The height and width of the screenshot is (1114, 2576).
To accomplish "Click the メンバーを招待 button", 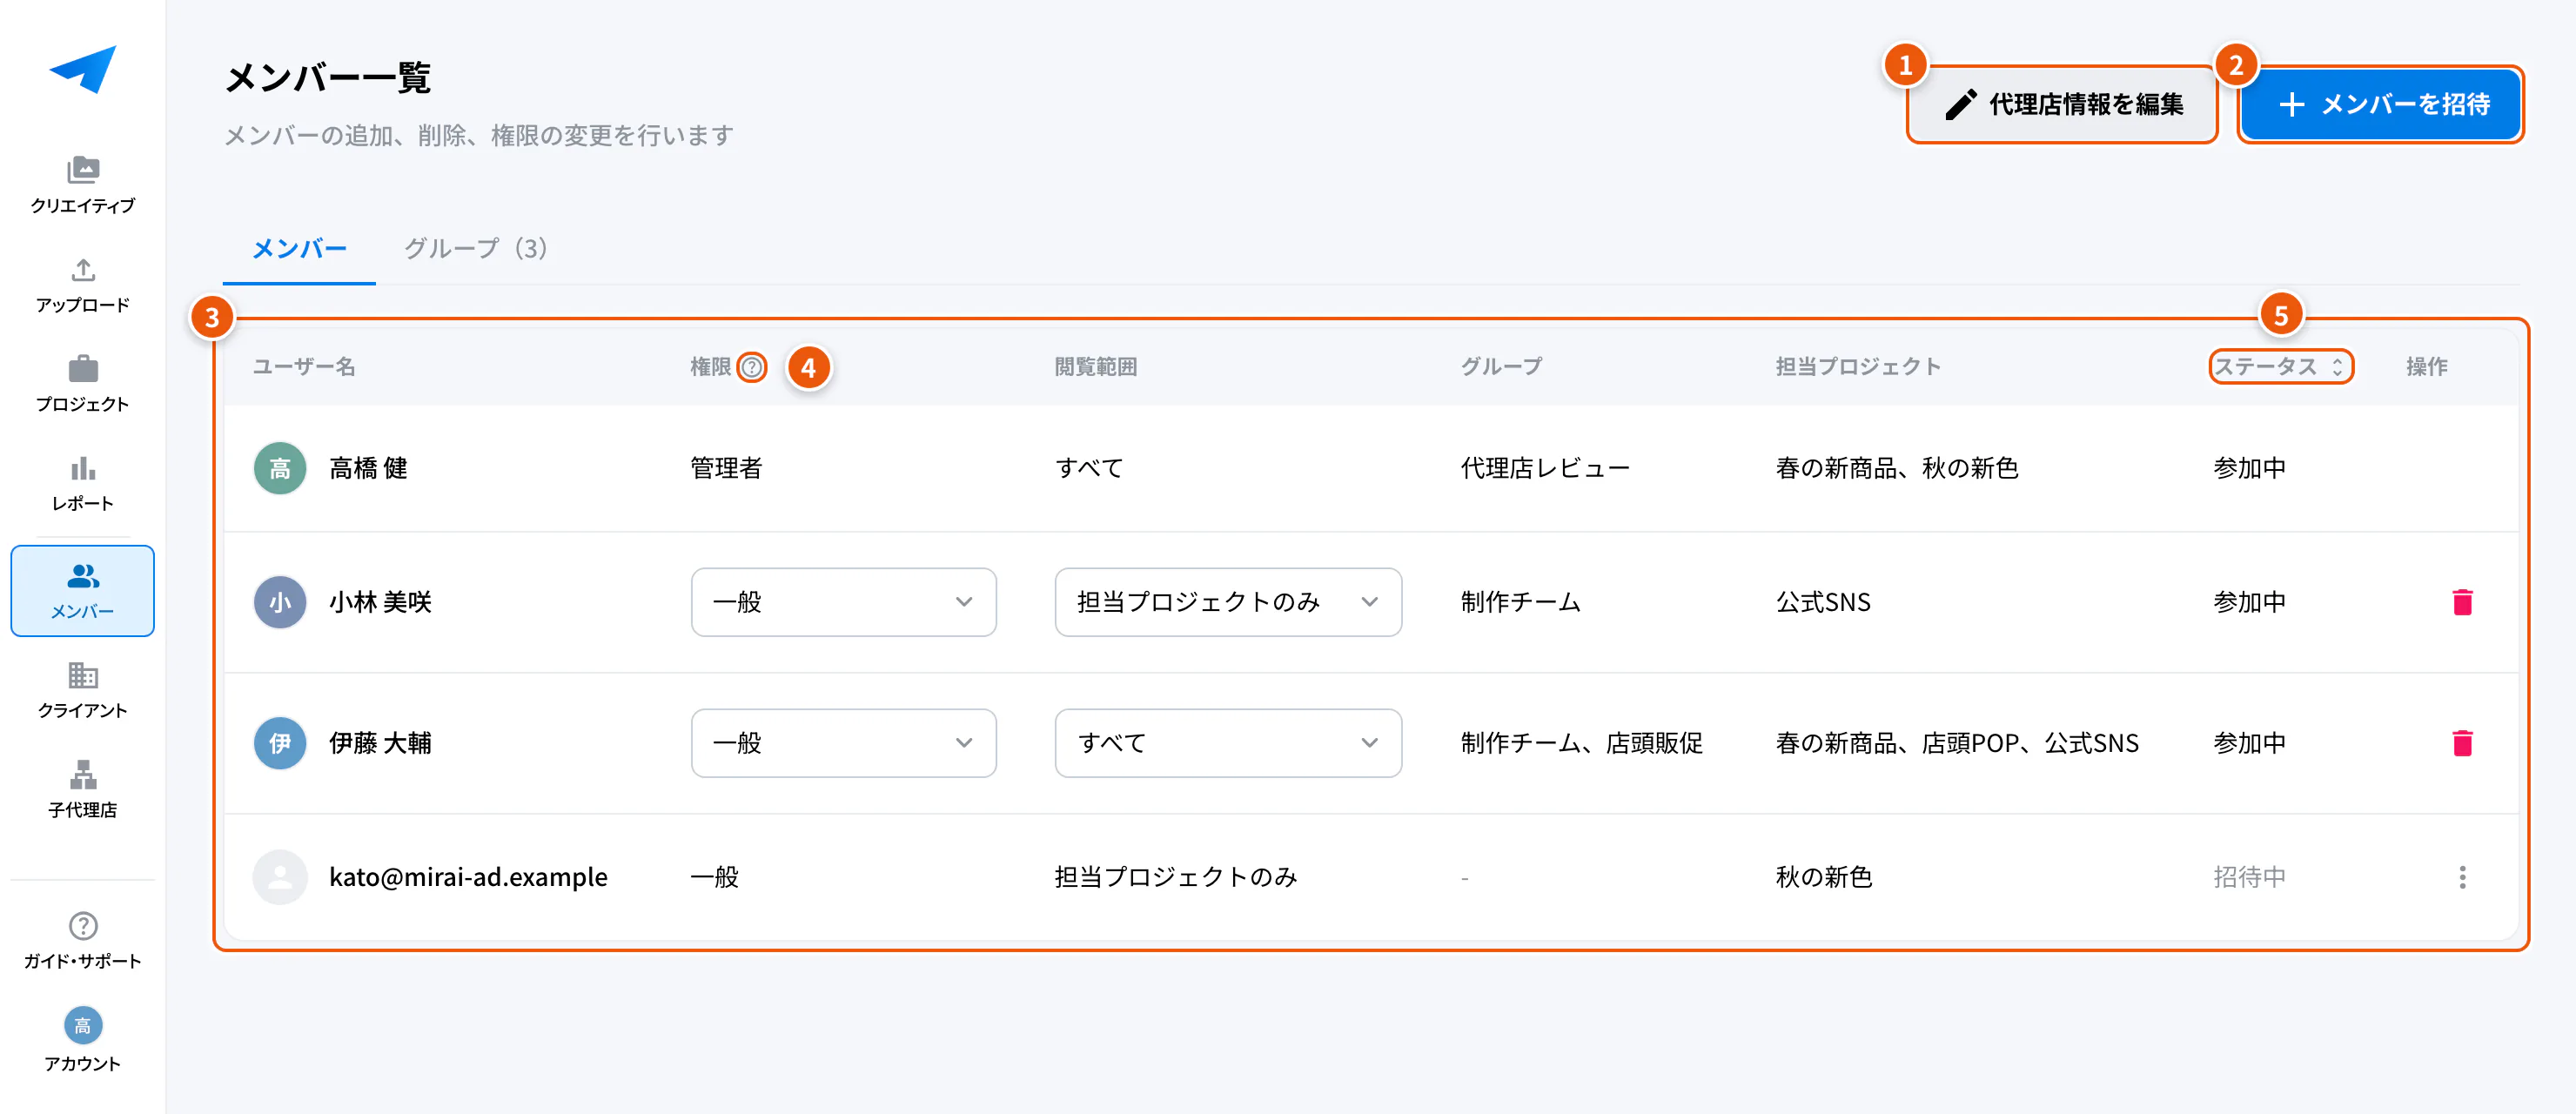I will tap(2380, 104).
